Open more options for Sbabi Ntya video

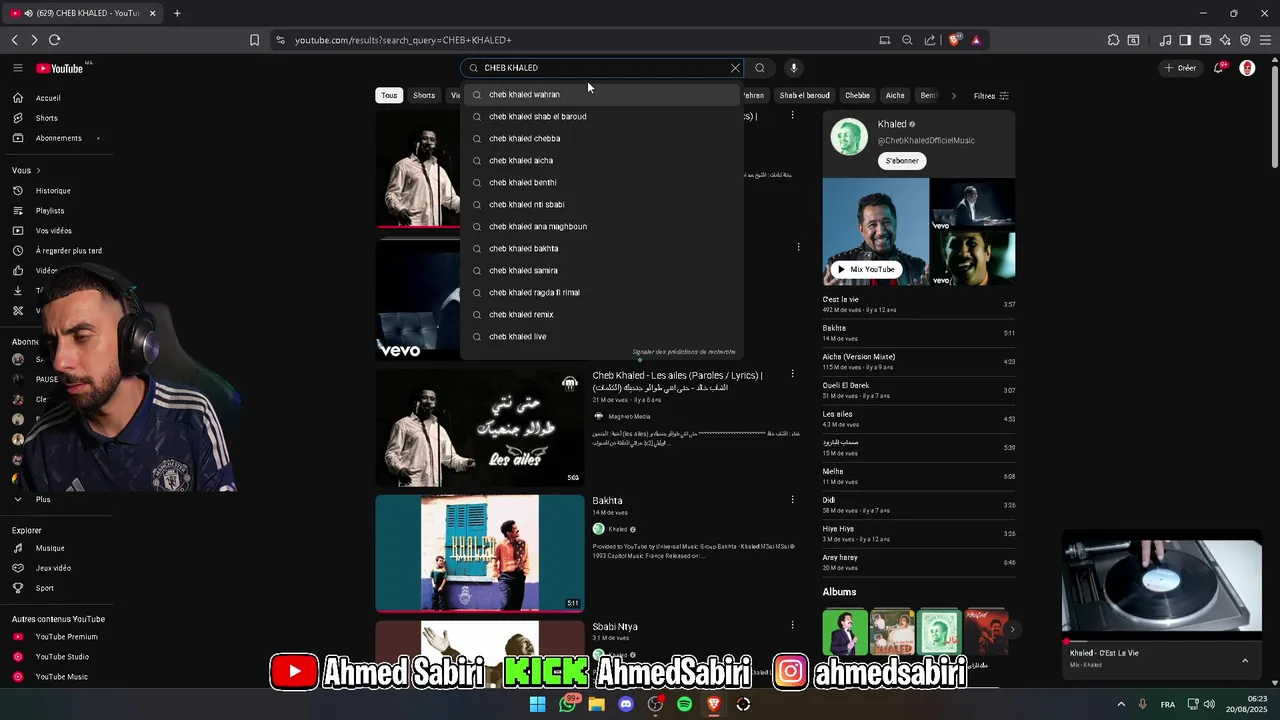click(x=793, y=625)
